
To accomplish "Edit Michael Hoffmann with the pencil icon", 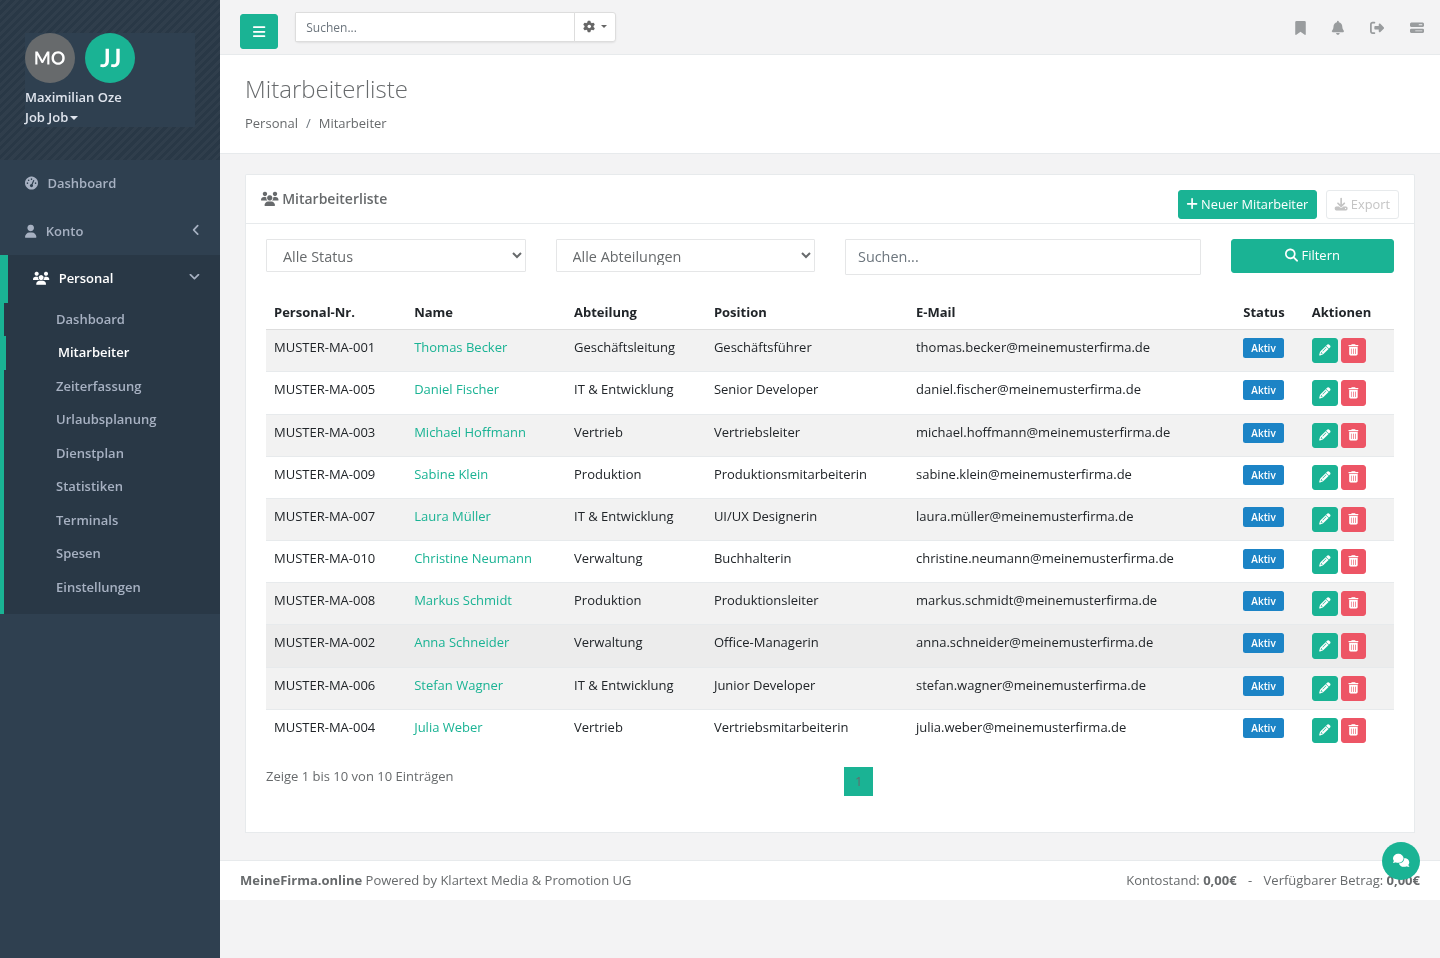I will pos(1324,435).
